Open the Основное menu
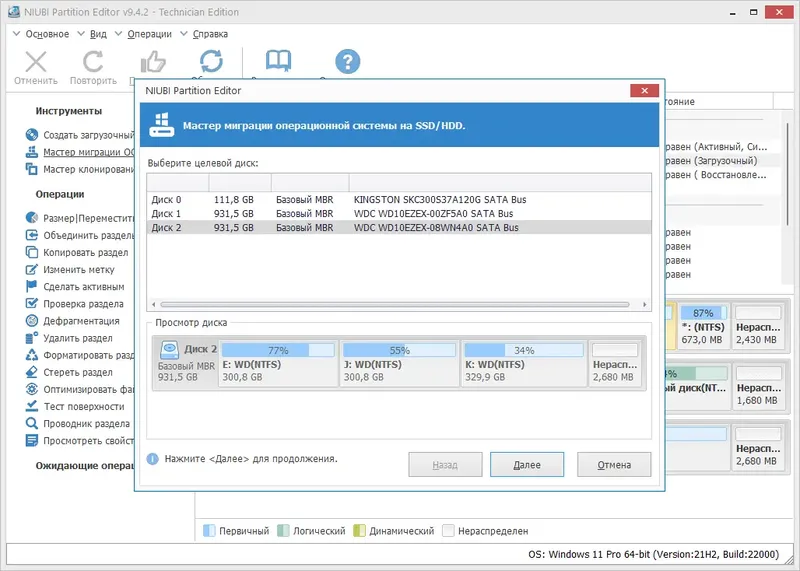This screenshot has width=800, height=571. [x=47, y=34]
